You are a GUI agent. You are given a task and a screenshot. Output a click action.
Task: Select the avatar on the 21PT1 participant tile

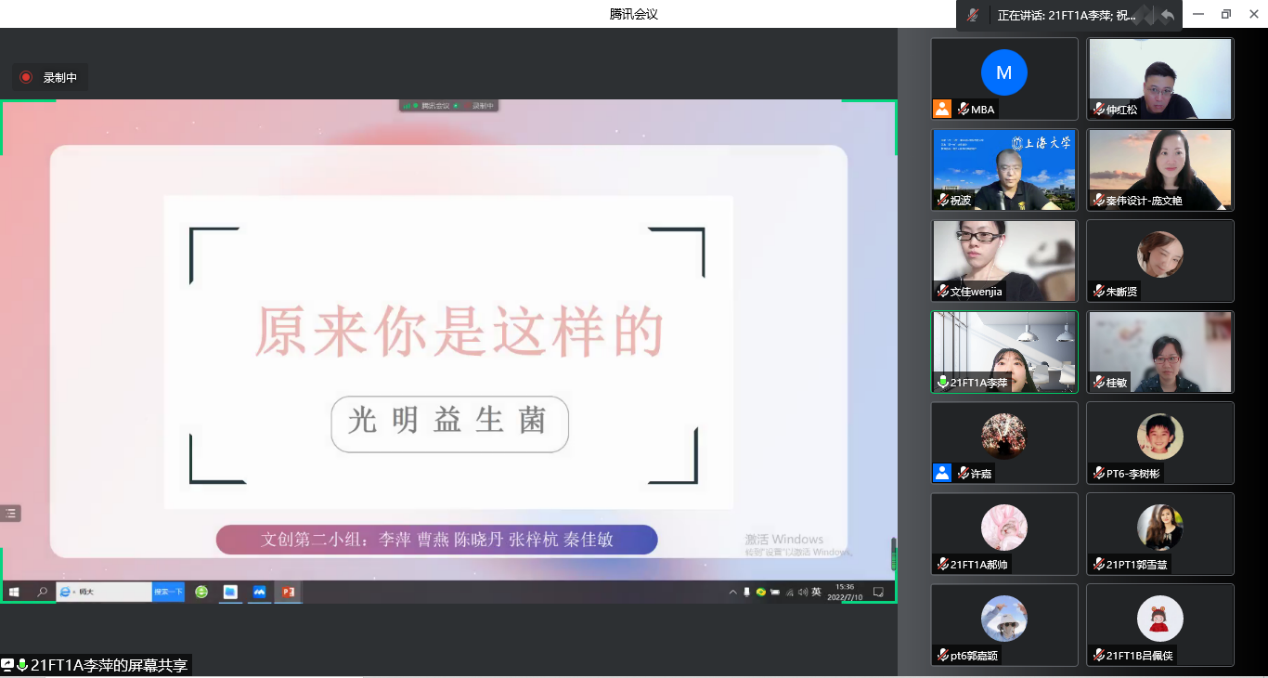(x=1160, y=527)
